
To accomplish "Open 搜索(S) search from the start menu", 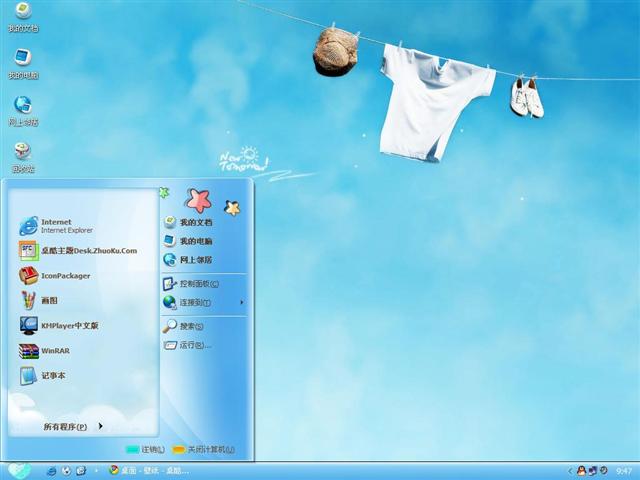I will point(183,326).
